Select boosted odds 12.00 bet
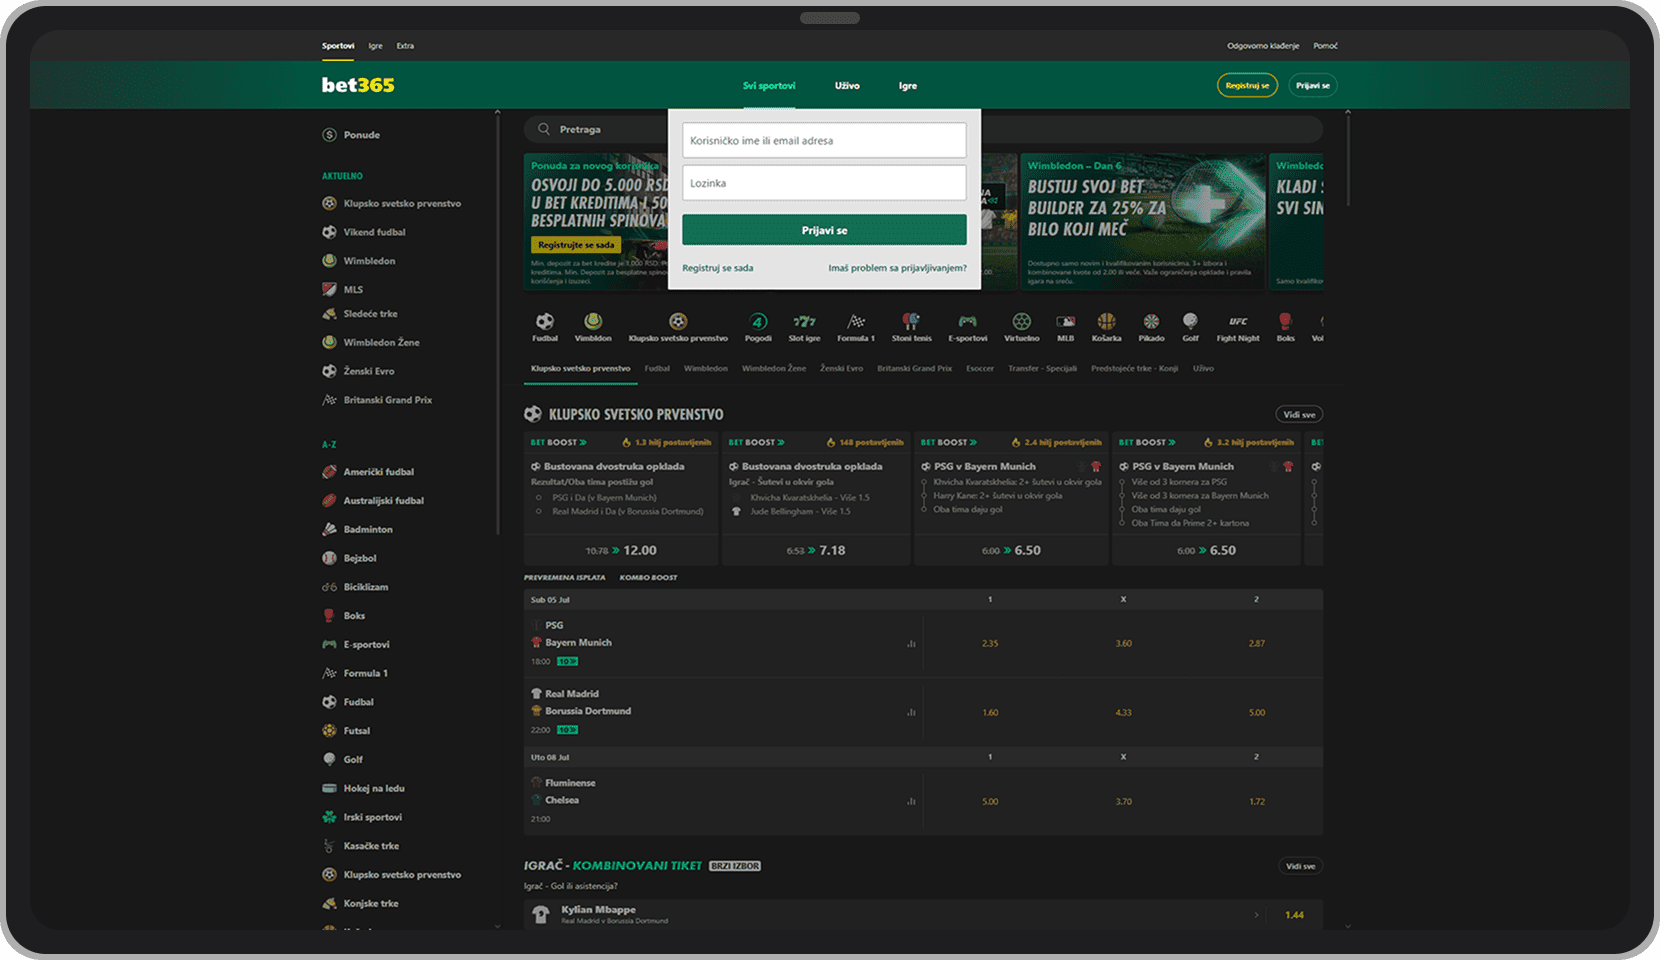 621,550
